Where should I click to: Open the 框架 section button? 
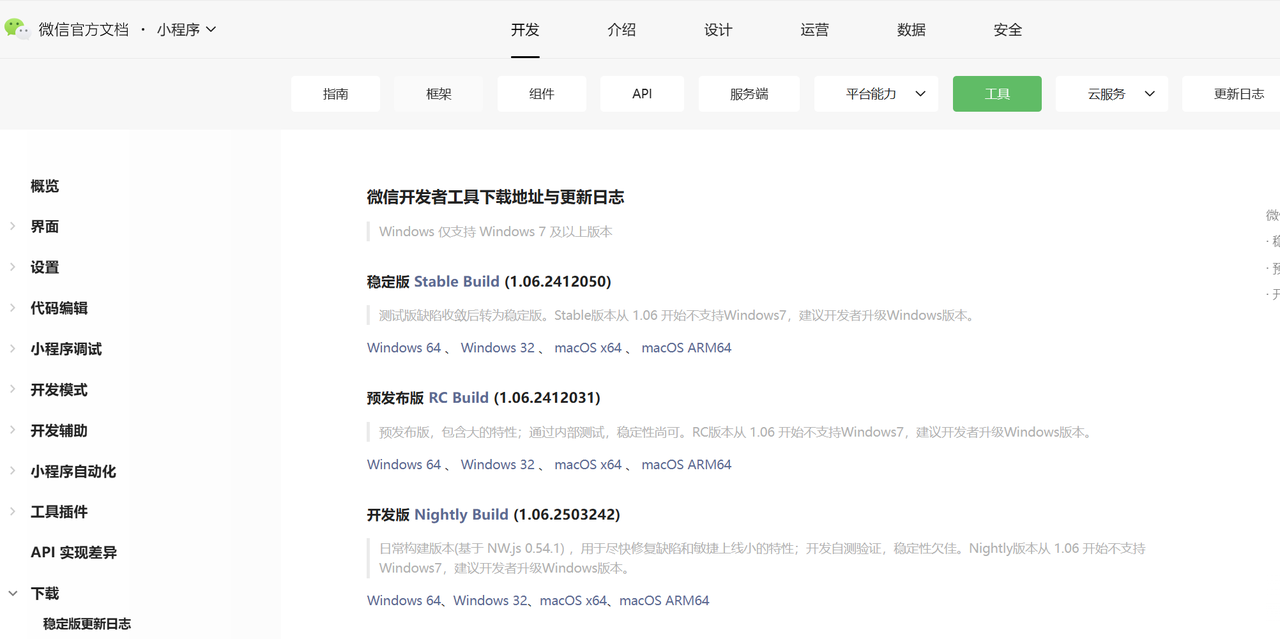pos(439,94)
